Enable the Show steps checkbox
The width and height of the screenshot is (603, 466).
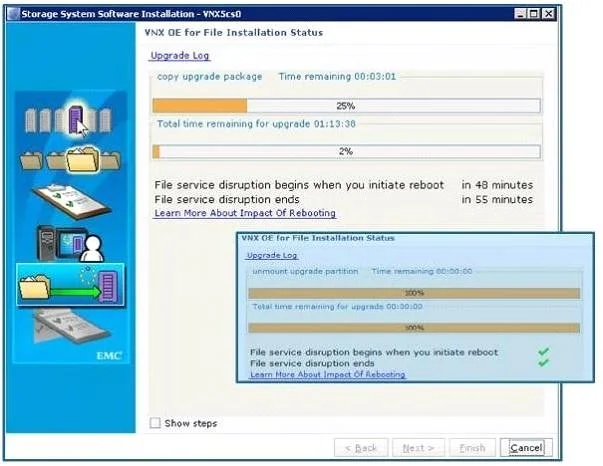[155, 423]
